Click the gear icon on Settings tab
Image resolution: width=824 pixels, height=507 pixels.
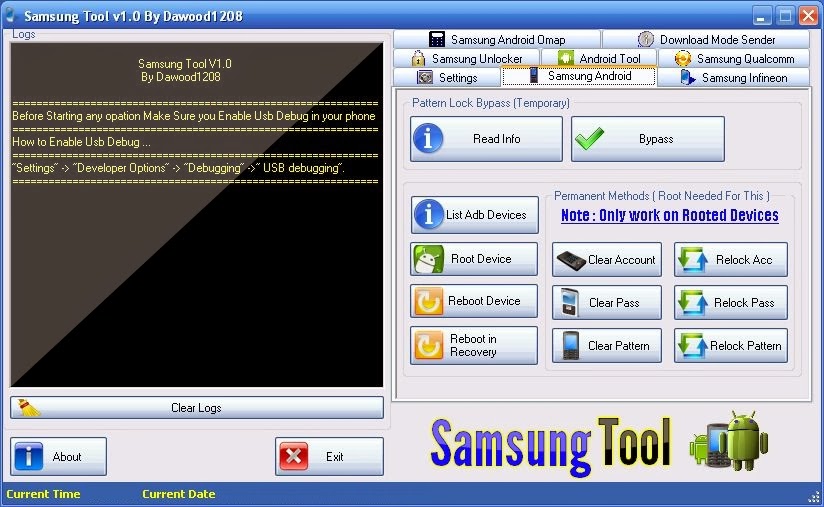425,77
